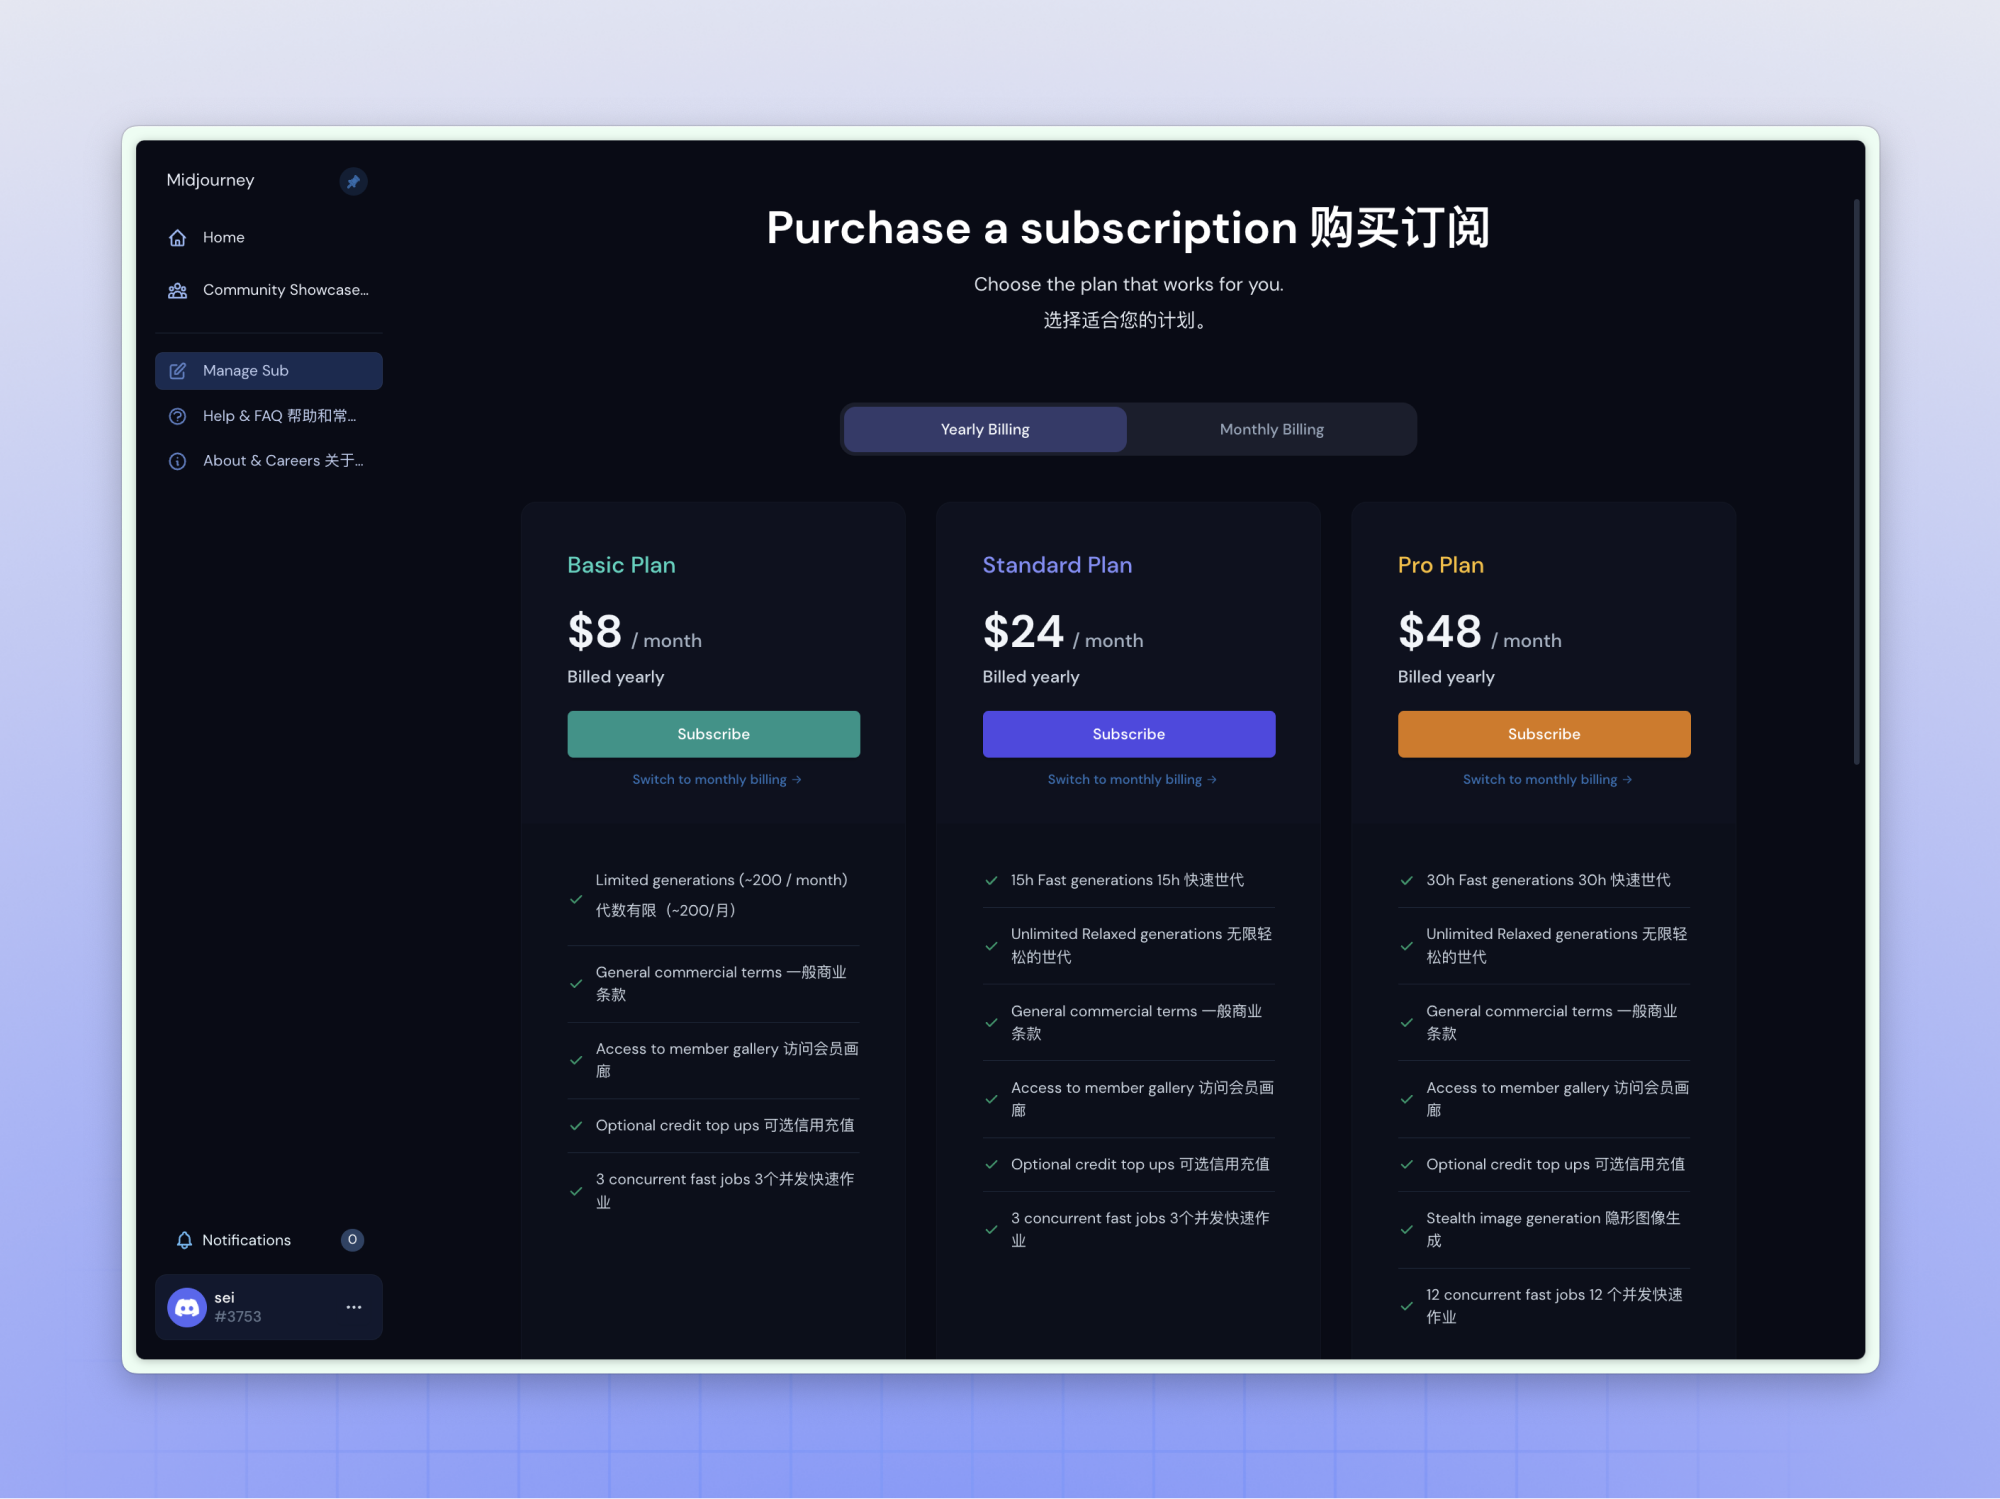Click the About & Careers info icon
Viewport: 2000px width, 1499px height.
(178, 461)
